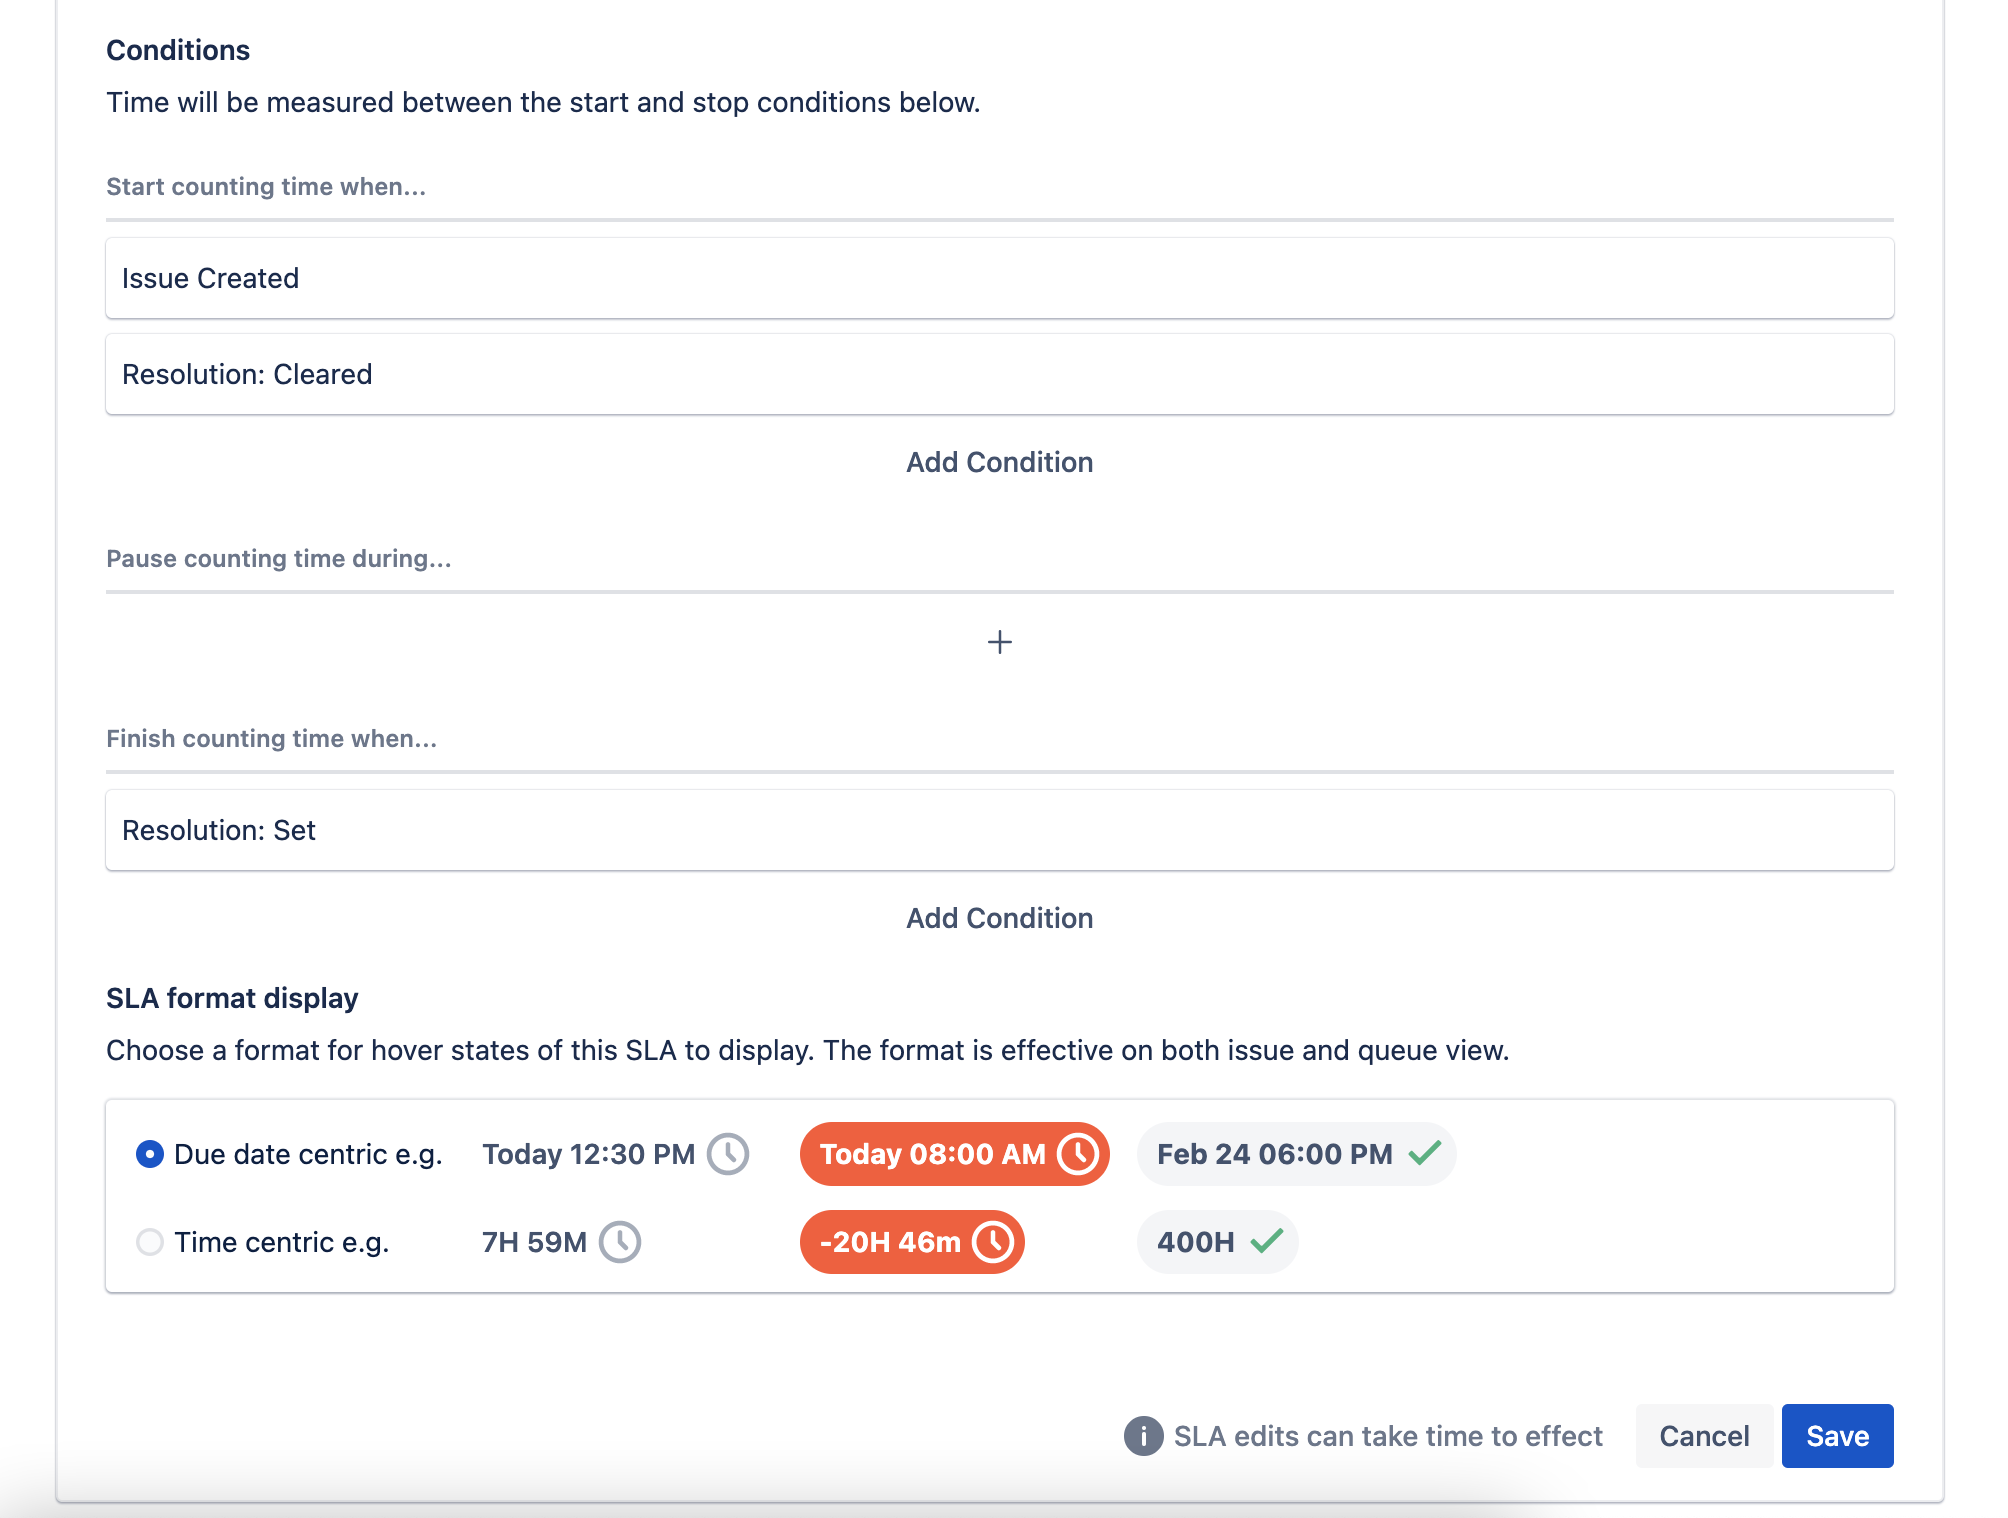Viewport: 2008px width, 1518px height.
Task: Click Add Condition under finish conditions
Action: point(999,918)
